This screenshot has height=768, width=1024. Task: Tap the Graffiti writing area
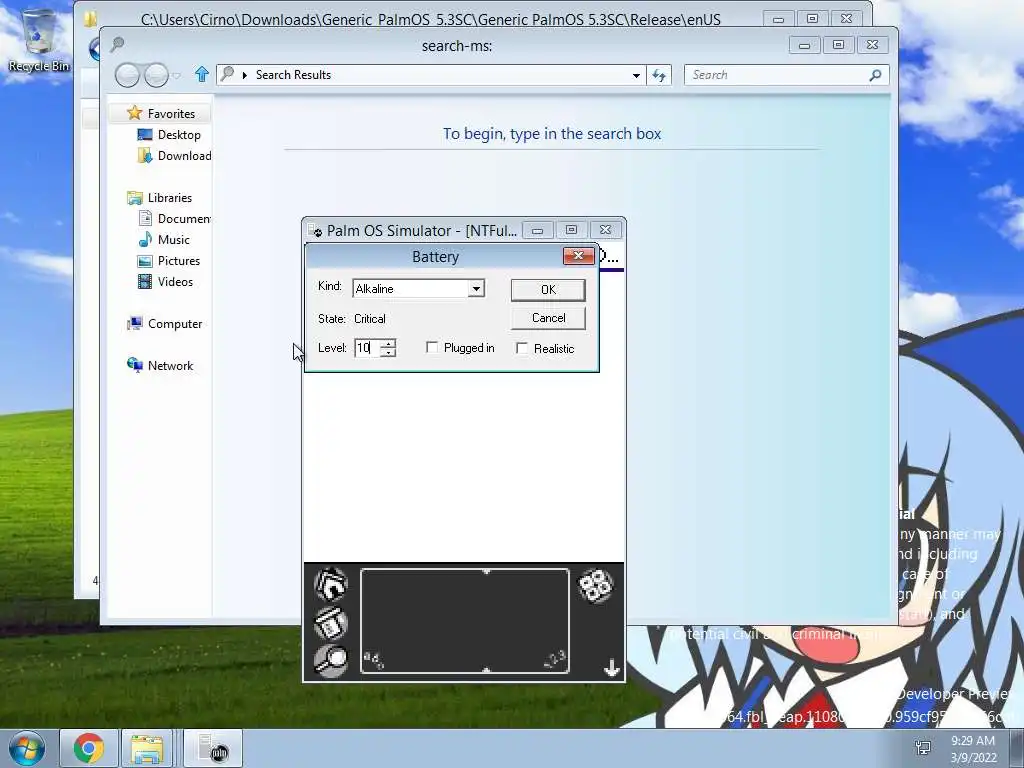(464, 620)
